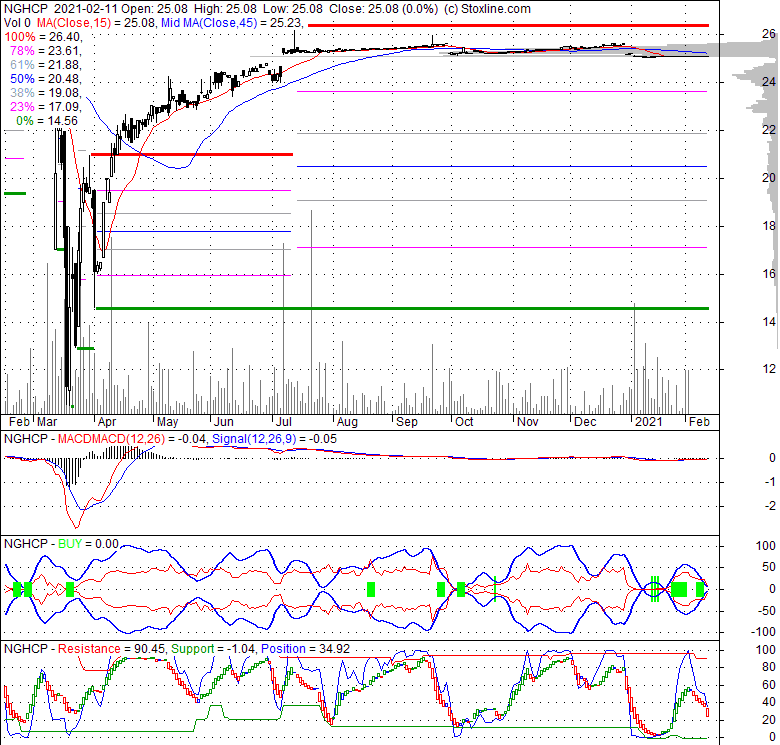Viewport: 780px width, 745px height.
Task: Click the '78% = 23.61' Fibonacci label
Action: (44, 51)
